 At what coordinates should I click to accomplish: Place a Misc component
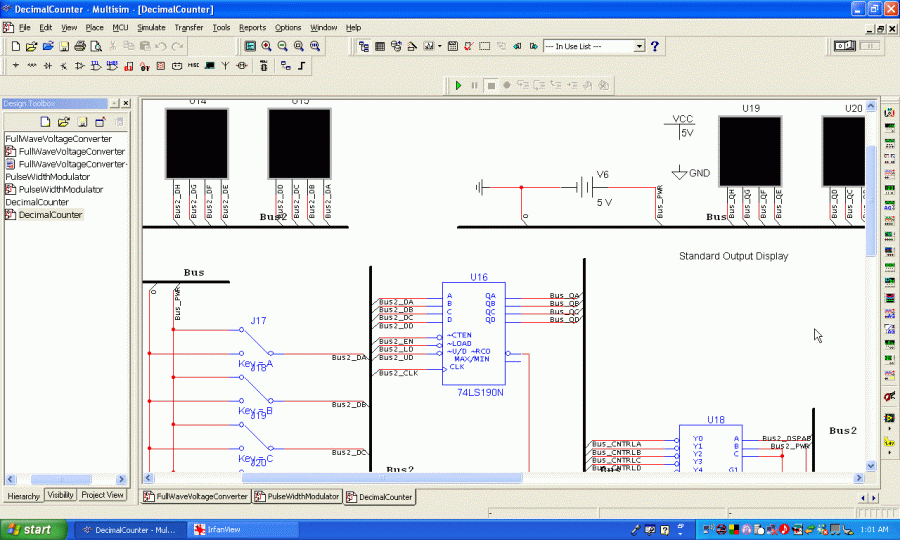click(193, 66)
